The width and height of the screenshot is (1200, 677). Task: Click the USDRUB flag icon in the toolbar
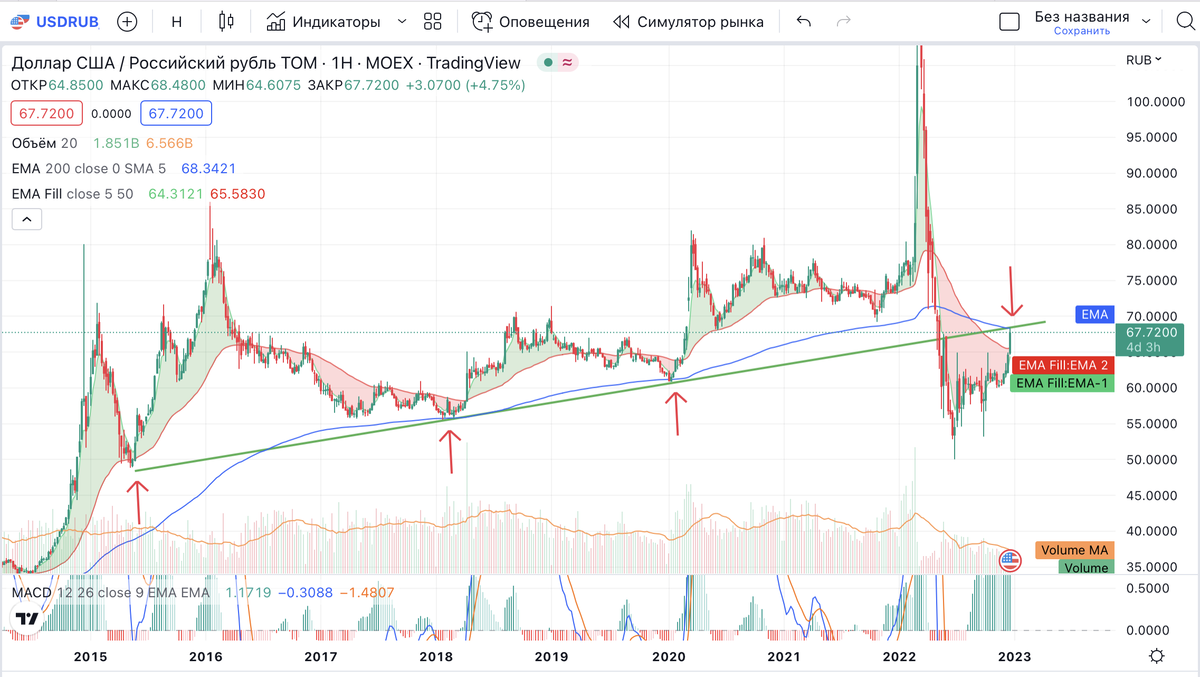19,21
